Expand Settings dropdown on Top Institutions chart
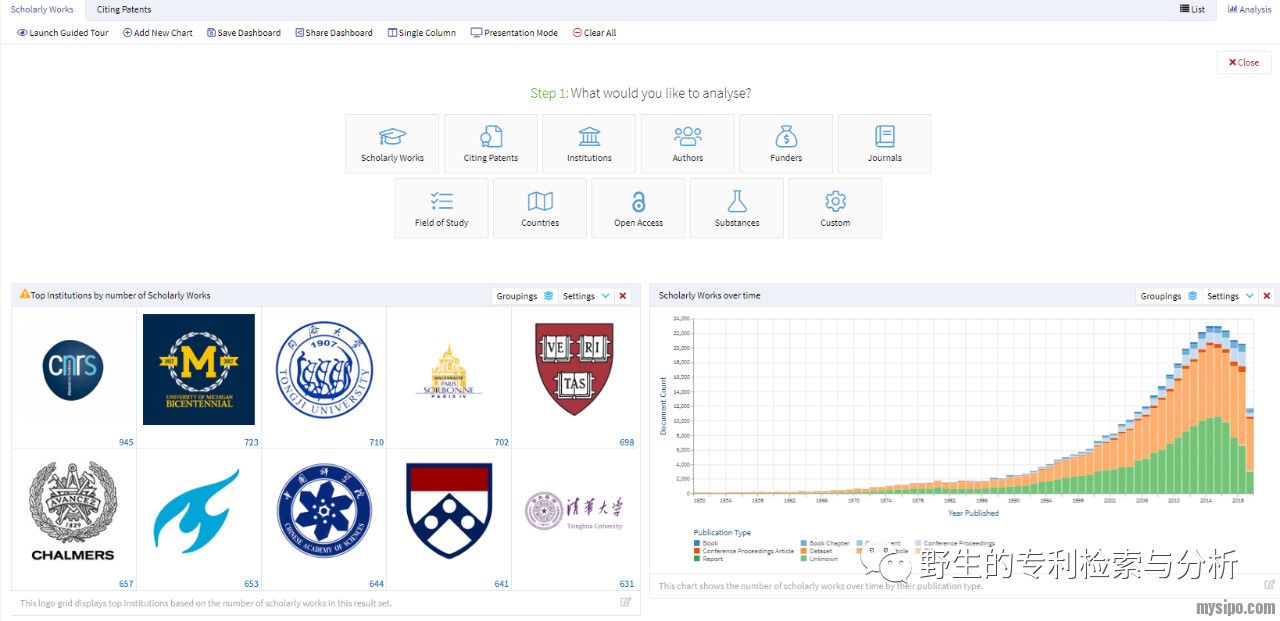Screen dimensions: 1280x621 coord(585,296)
